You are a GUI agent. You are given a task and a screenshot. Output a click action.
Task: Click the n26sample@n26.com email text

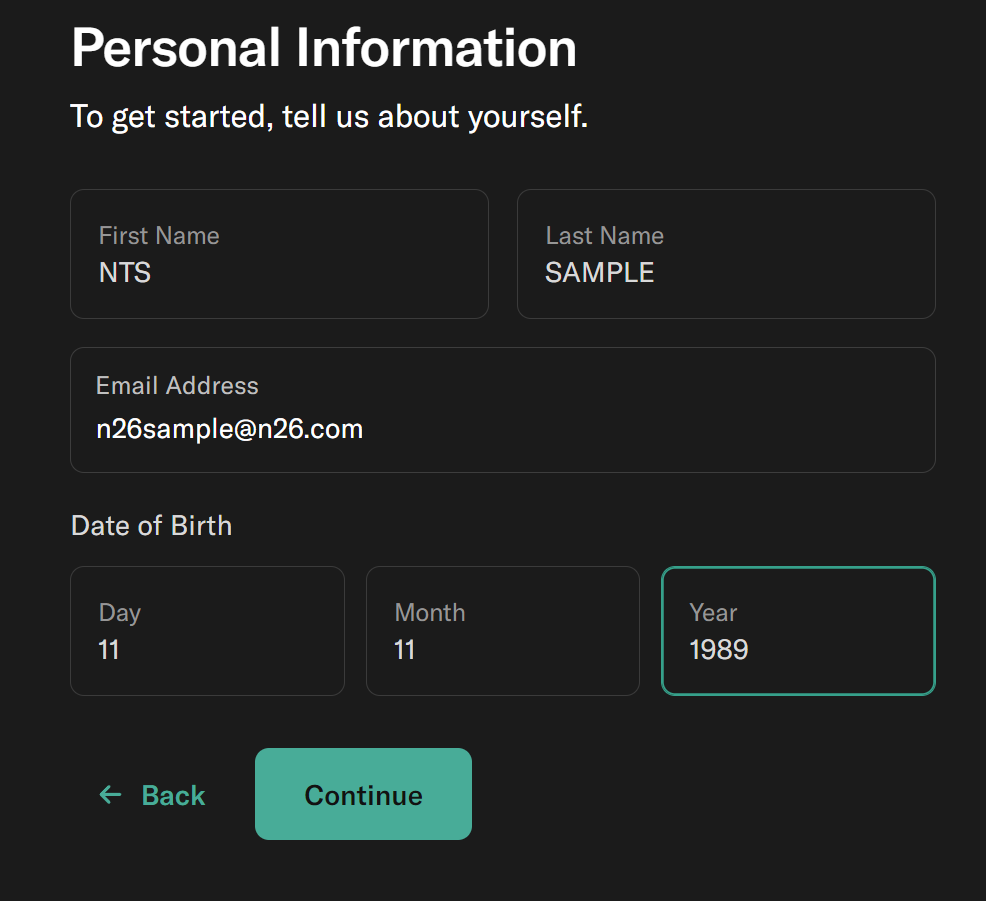click(x=229, y=430)
